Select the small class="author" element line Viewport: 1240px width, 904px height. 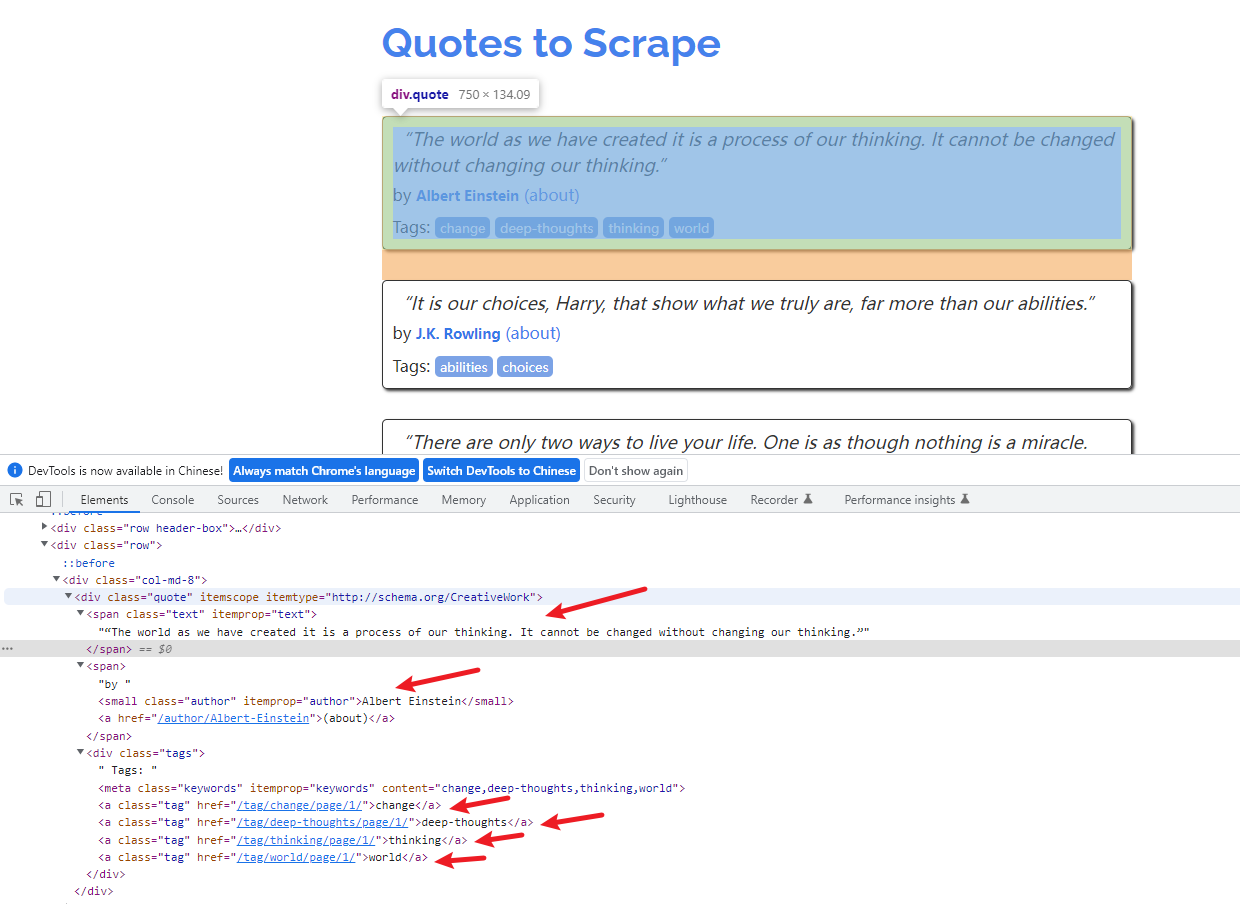tap(305, 701)
